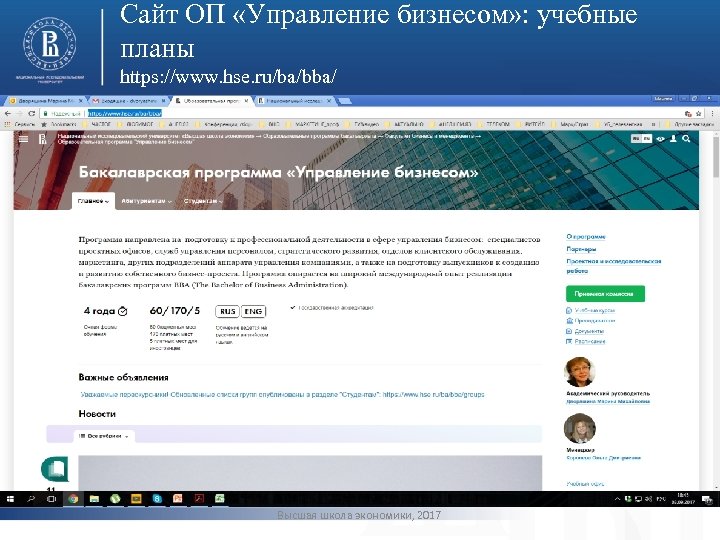The image size is (720, 540).
Task: Click the green Приемная комиссия button
Action: pyautogui.click(x=605, y=294)
